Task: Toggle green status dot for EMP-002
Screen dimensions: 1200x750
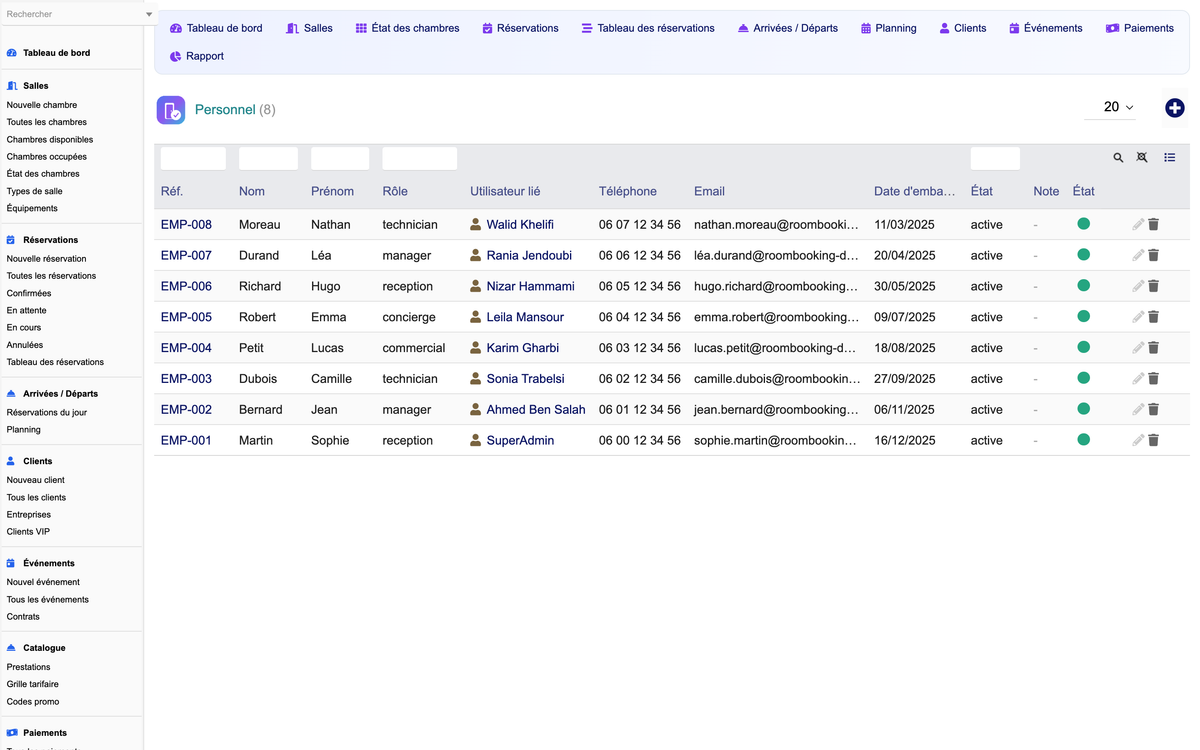Action: click(x=1083, y=409)
